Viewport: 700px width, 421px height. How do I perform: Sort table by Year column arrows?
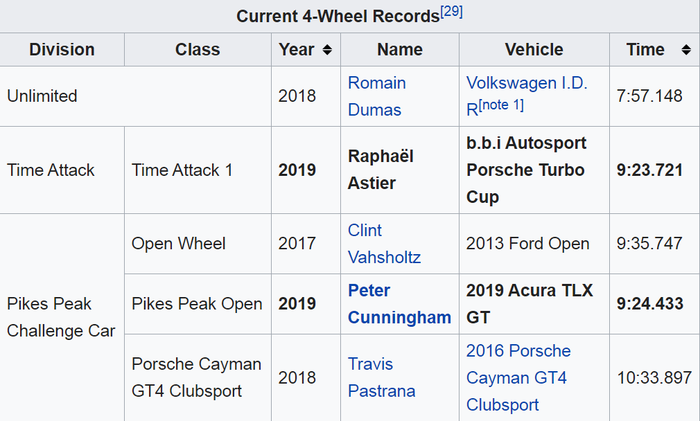[x=327, y=50]
